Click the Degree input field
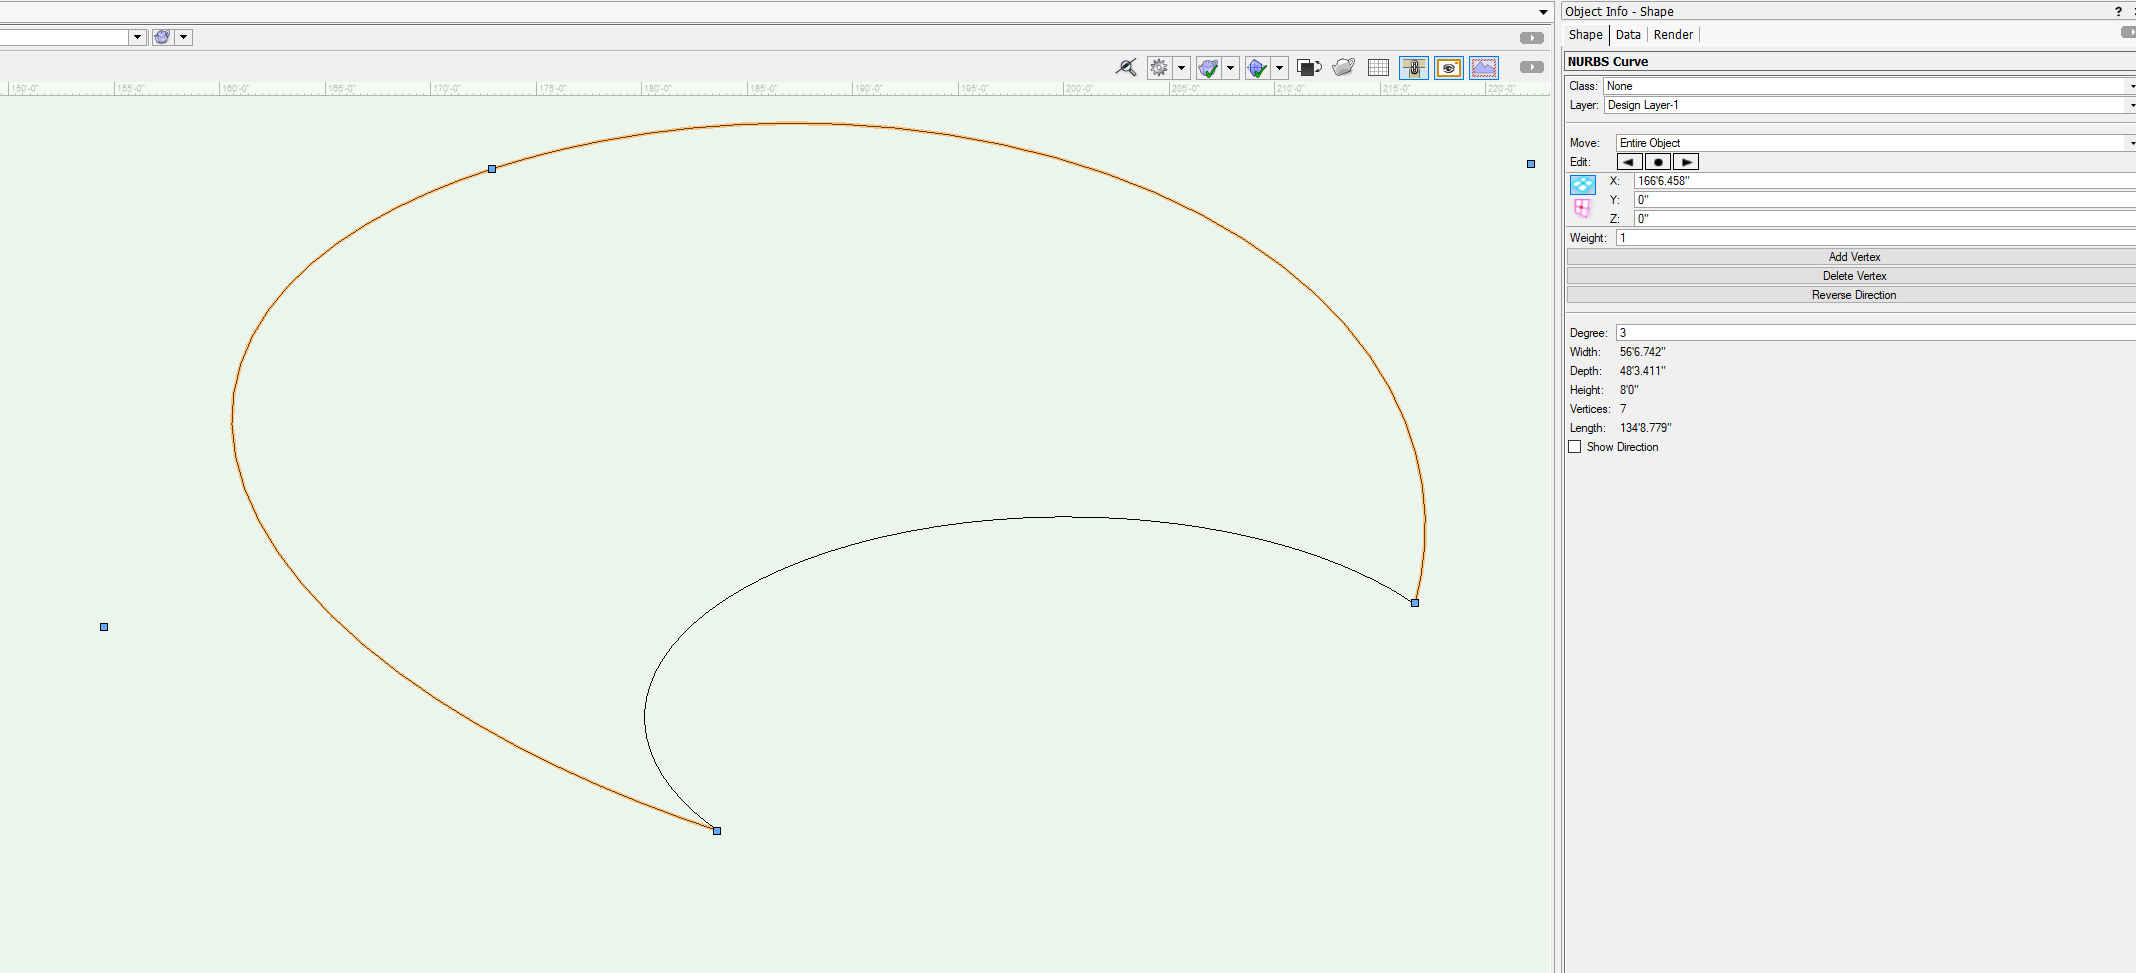This screenshot has width=2136, height=973. pyautogui.click(x=1875, y=333)
